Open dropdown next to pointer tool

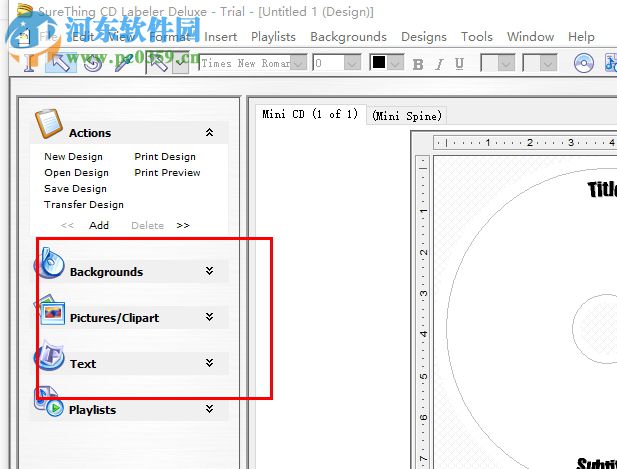pyautogui.click(x=181, y=63)
